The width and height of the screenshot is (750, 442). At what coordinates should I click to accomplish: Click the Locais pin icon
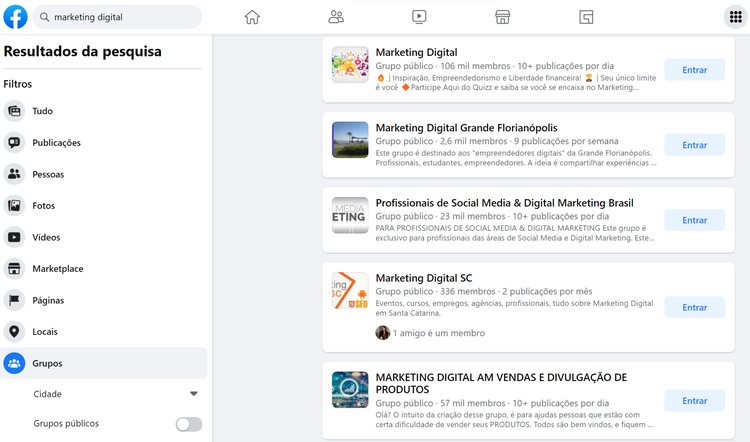14,332
